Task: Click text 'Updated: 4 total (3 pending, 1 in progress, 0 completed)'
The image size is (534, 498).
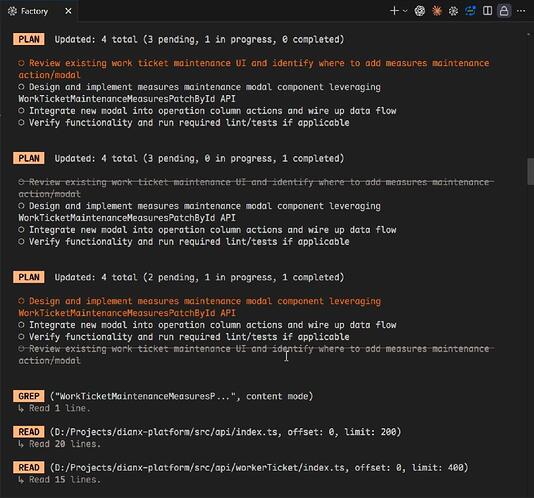Action: coord(199,40)
